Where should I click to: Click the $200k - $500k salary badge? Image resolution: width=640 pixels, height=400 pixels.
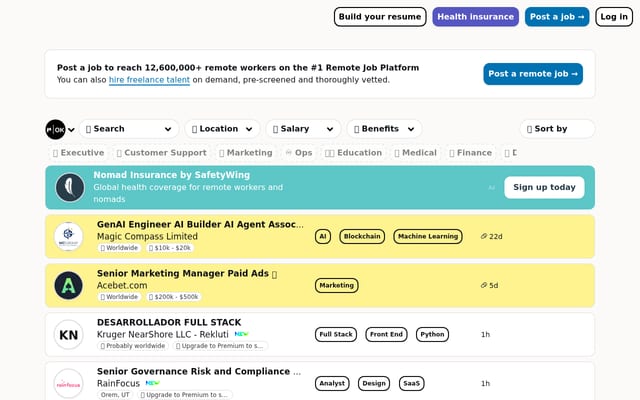click(174, 297)
